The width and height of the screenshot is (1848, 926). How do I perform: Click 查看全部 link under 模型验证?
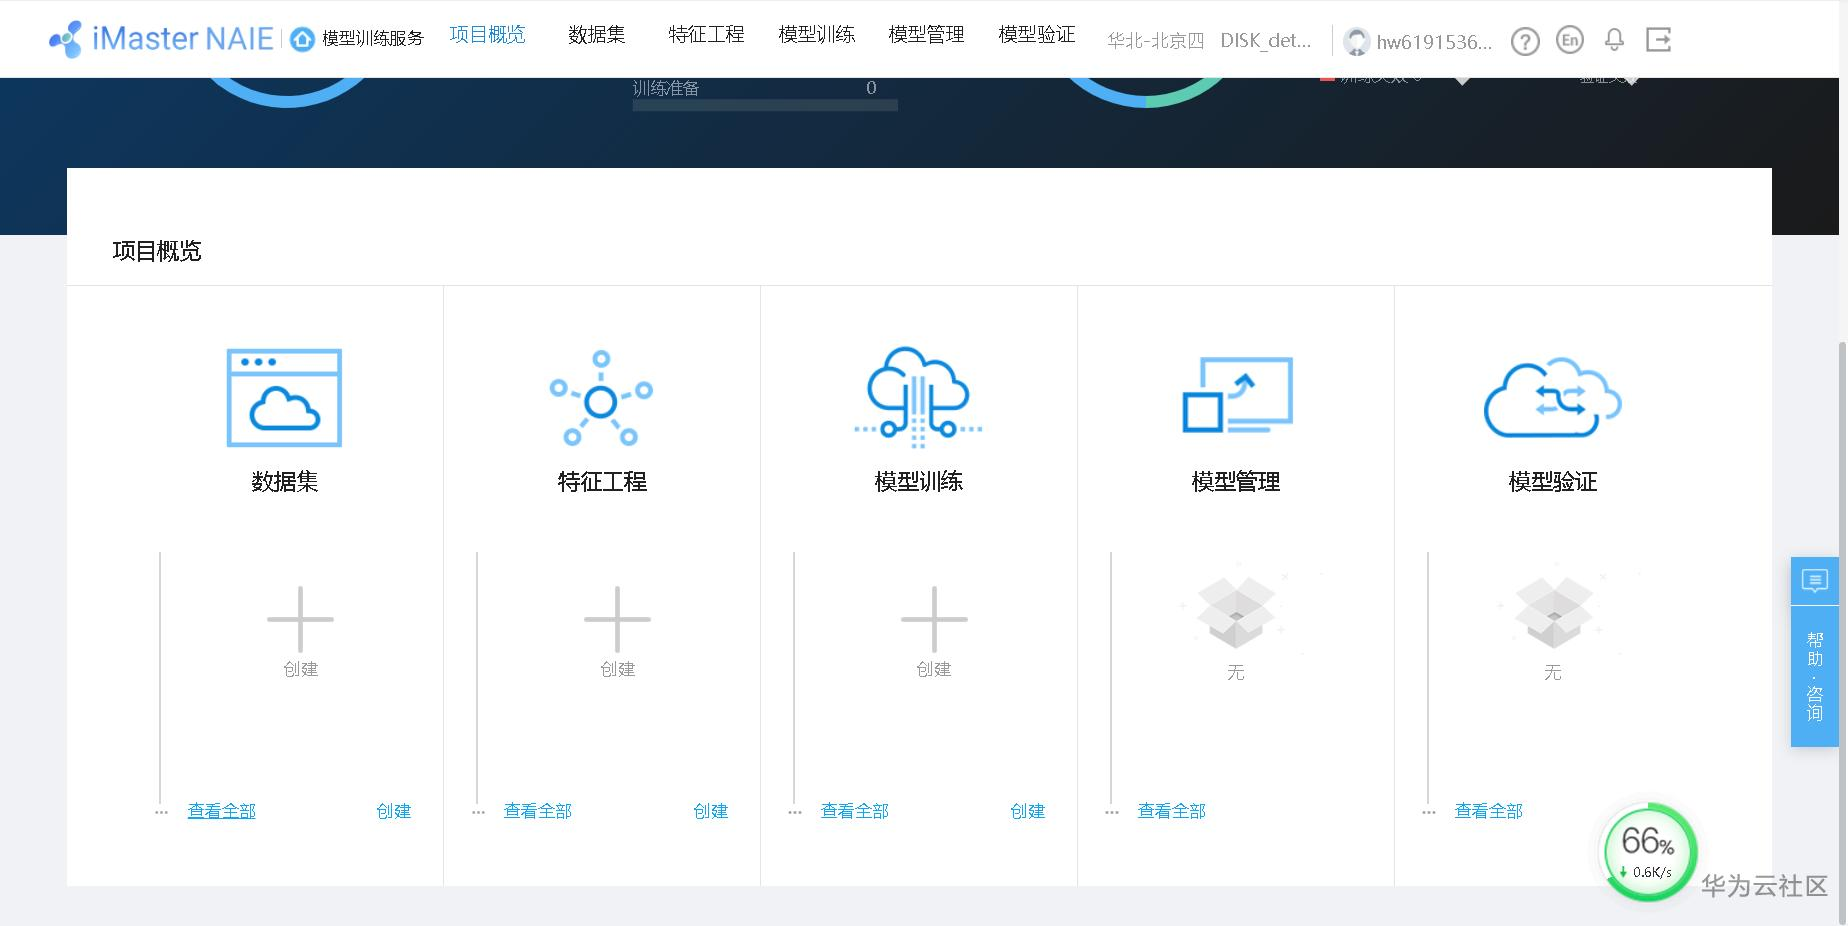[1489, 811]
